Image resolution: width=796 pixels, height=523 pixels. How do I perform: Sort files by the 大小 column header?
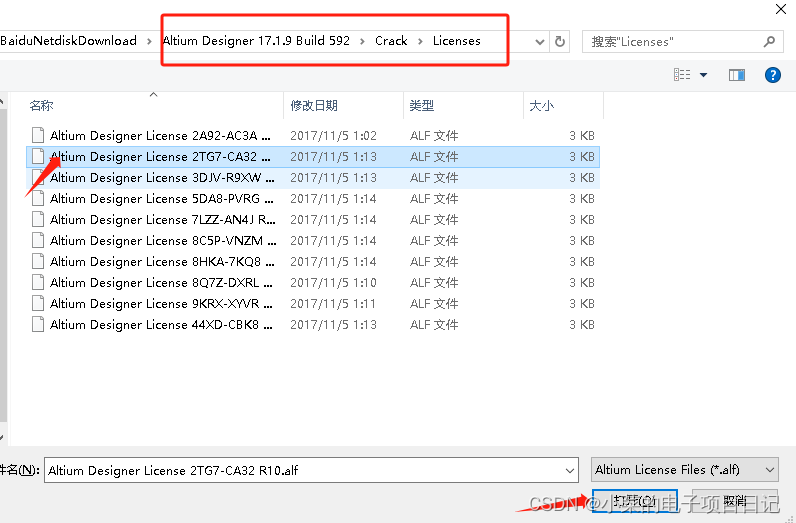541,105
